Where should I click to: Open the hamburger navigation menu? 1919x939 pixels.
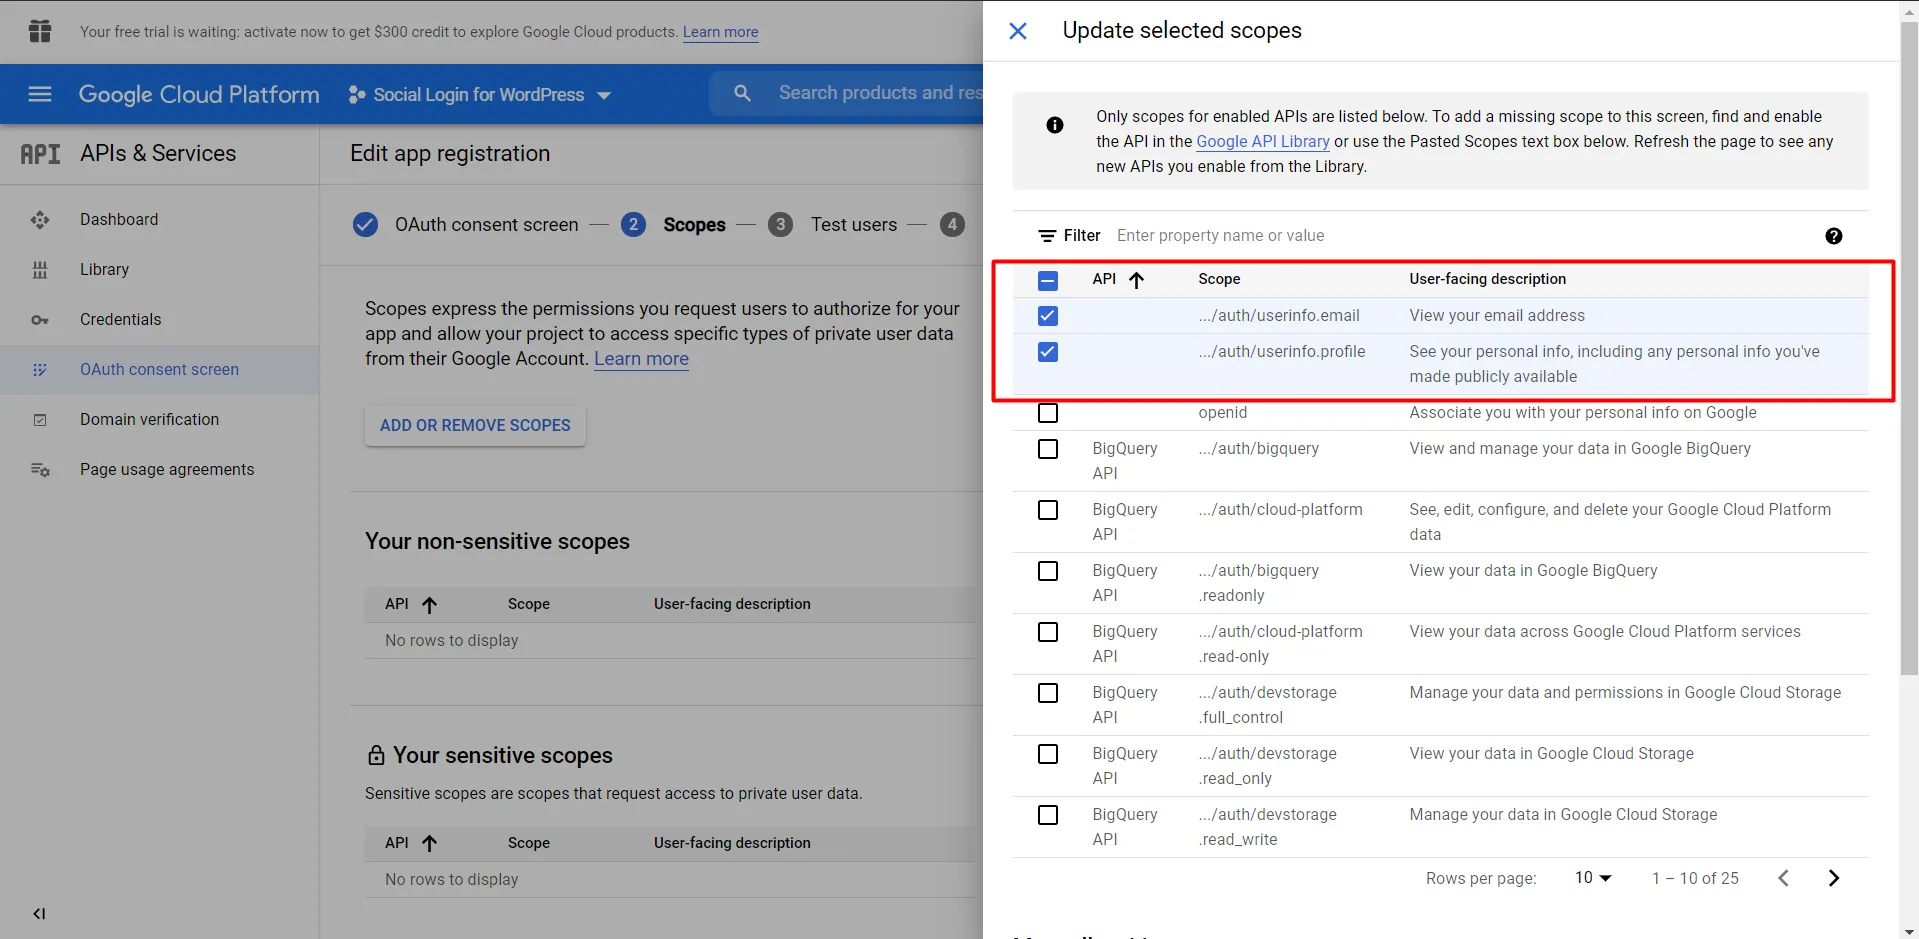tap(40, 94)
